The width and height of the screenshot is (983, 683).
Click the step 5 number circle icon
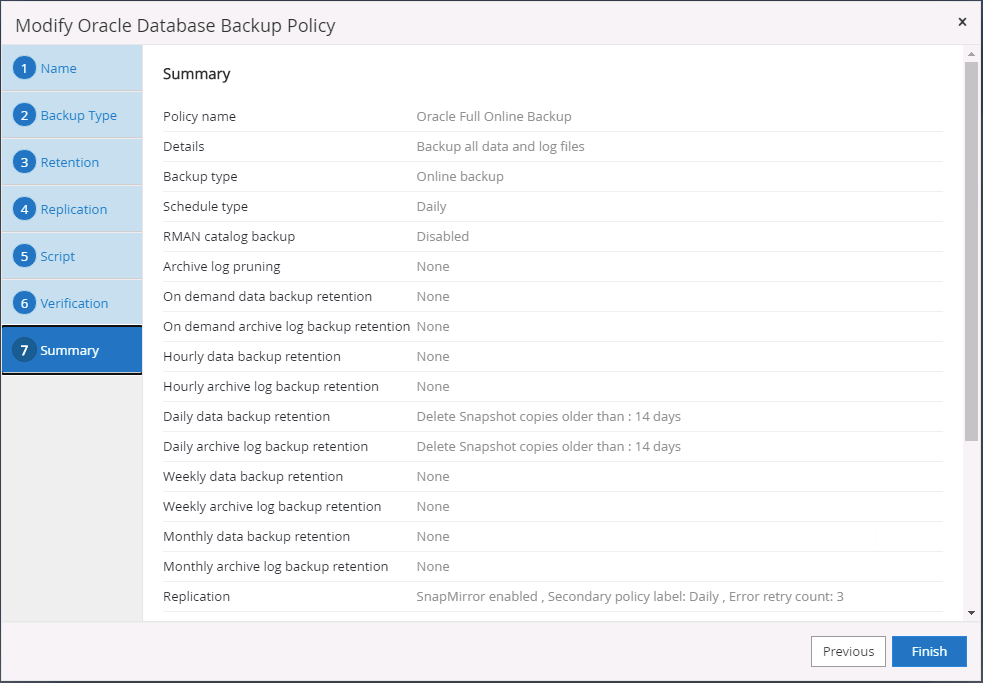pyautogui.click(x=25, y=256)
